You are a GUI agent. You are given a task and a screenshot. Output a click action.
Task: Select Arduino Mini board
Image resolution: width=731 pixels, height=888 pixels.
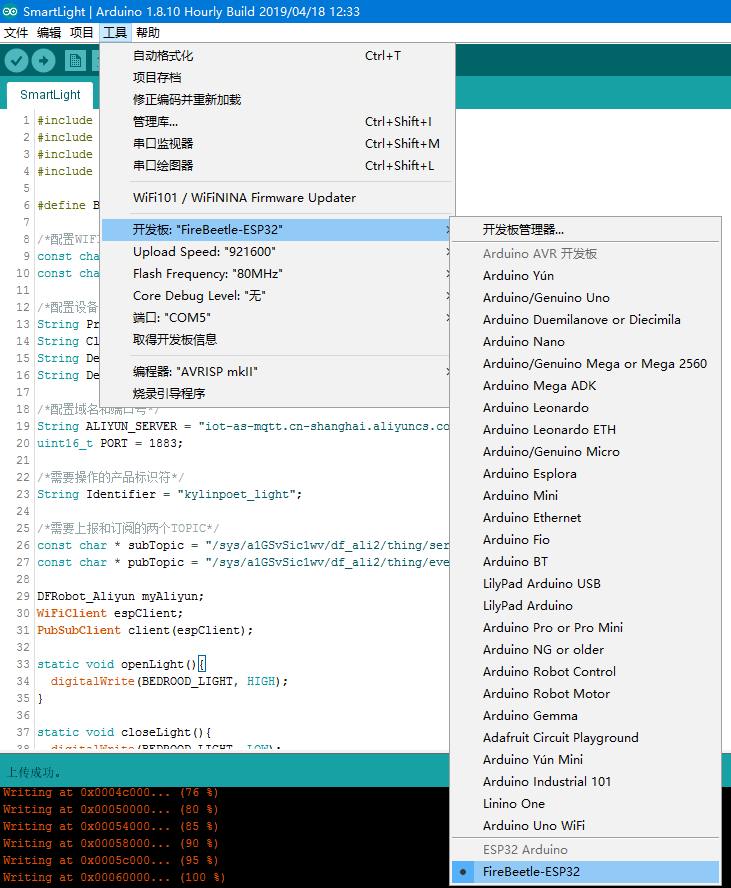coord(586,496)
